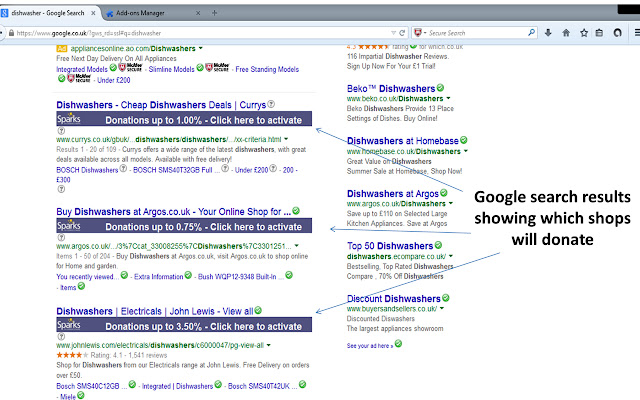Screen dimensions: 640x400
Task: Open Buy Dishwashers at Argos.co.uk result
Action: tap(173, 212)
